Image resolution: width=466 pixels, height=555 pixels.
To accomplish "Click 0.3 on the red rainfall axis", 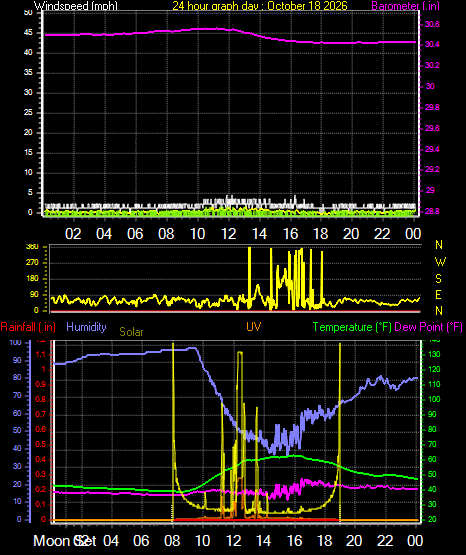I will tap(41, 475).
